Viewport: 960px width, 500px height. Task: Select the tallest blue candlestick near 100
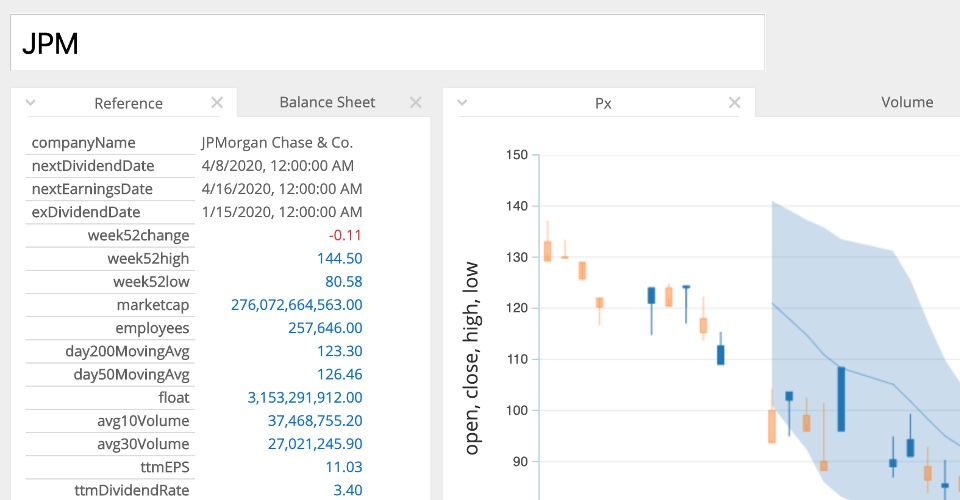point(841,398)
